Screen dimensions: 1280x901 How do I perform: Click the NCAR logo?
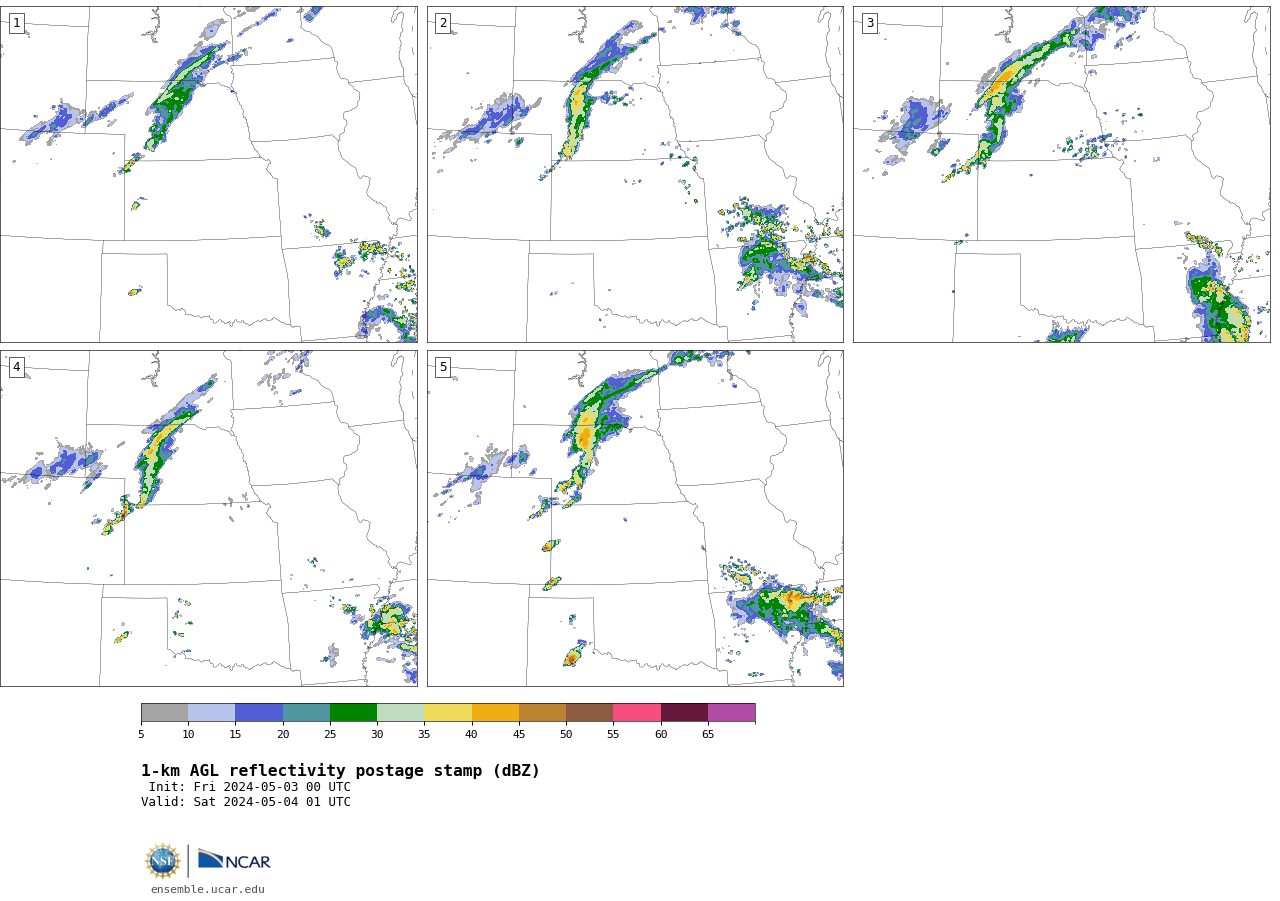point(234,860)
